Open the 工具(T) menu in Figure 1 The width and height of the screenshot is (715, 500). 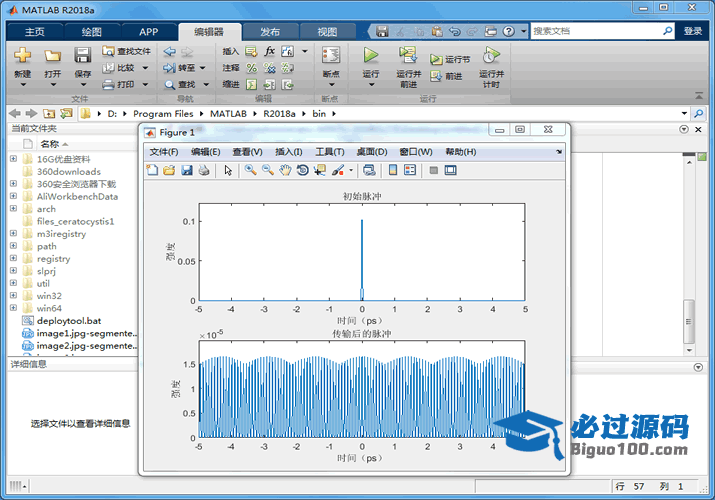click(x=329, y=152)
